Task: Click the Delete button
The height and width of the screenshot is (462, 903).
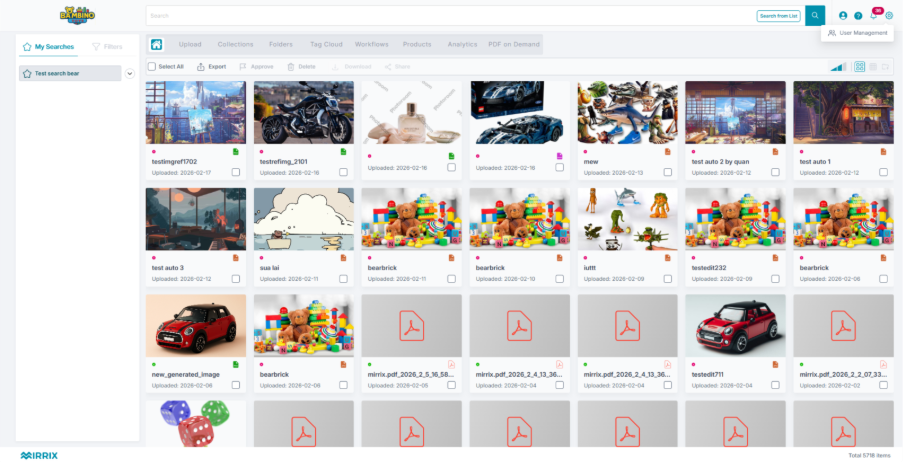Action: 301,67
